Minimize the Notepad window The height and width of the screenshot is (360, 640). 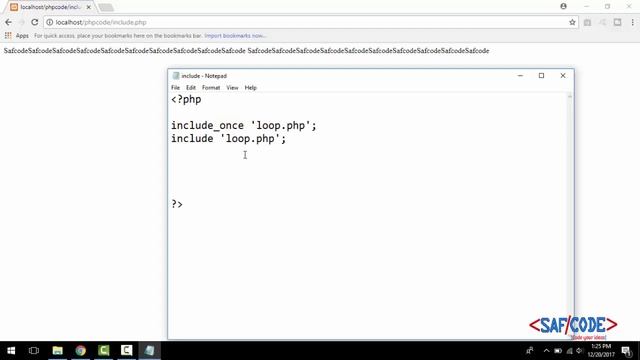pyautogui.click(x=520, y=76)
